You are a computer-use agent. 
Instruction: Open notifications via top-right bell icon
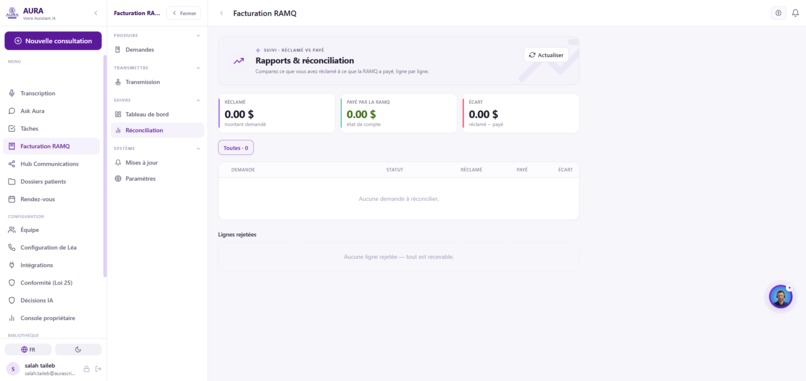coord(795,13)
